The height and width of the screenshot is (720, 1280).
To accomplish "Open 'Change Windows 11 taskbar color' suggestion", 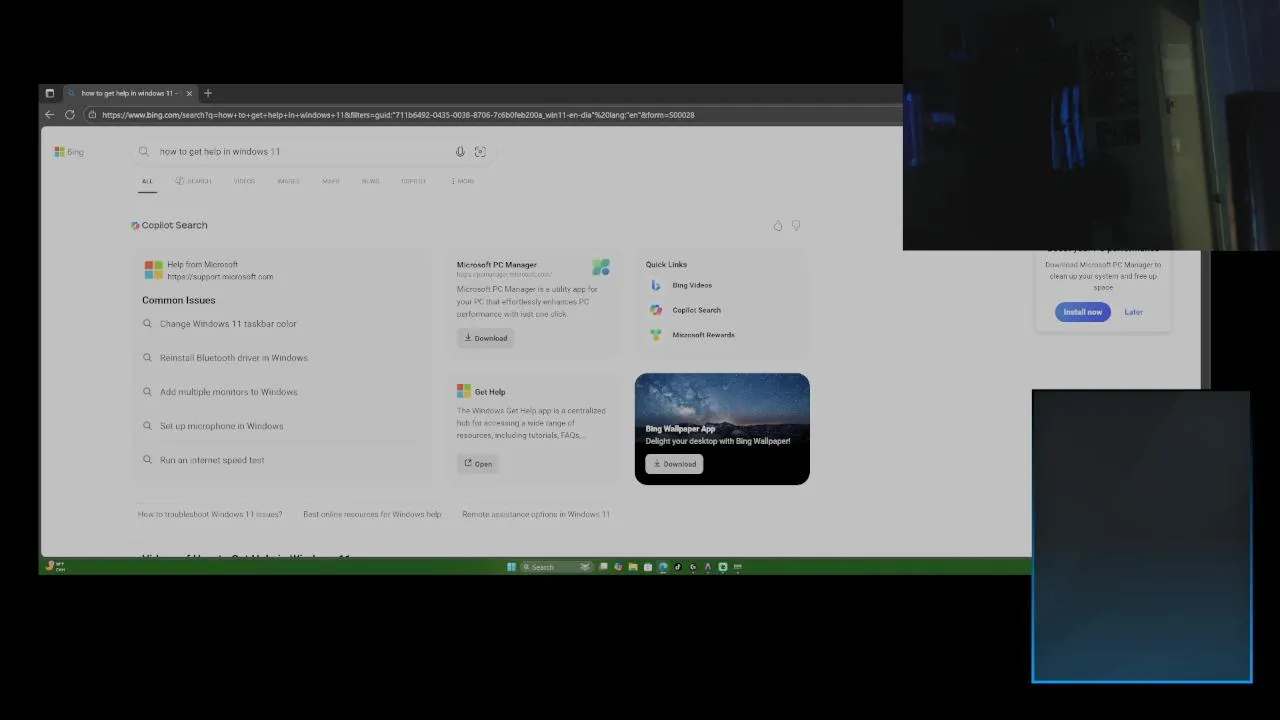I will [x=228, y=324].
